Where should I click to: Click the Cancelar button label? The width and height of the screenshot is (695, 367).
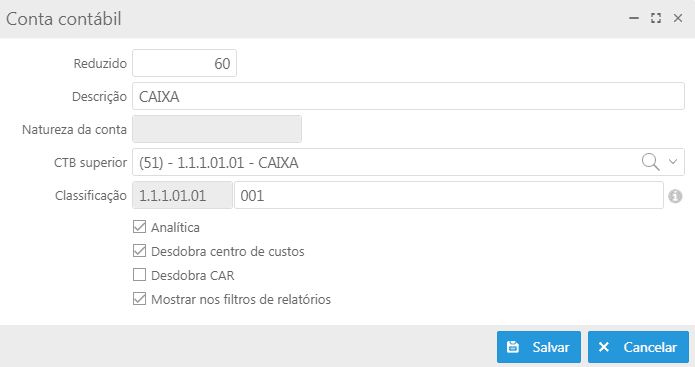(x=650, y=347)
